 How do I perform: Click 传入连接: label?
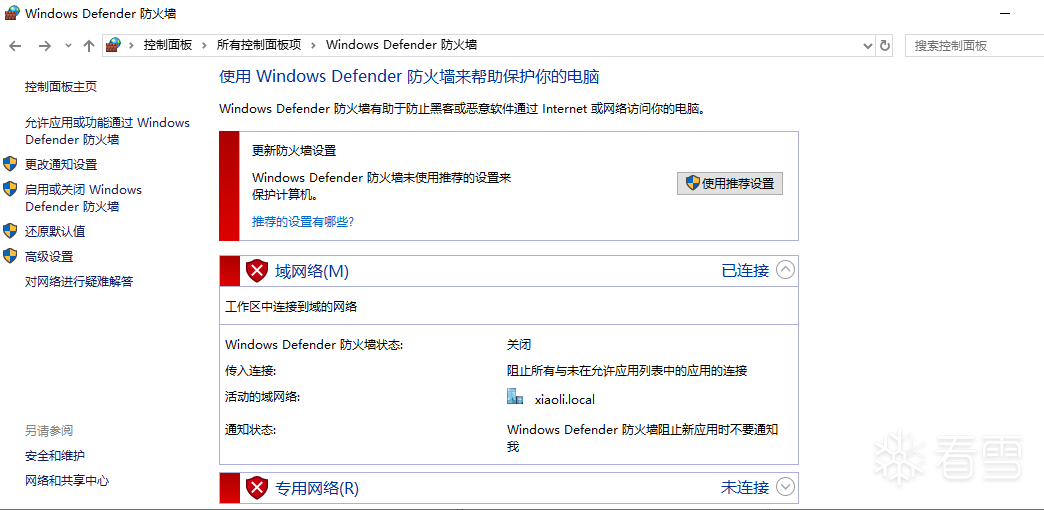[x=250, y=371]
